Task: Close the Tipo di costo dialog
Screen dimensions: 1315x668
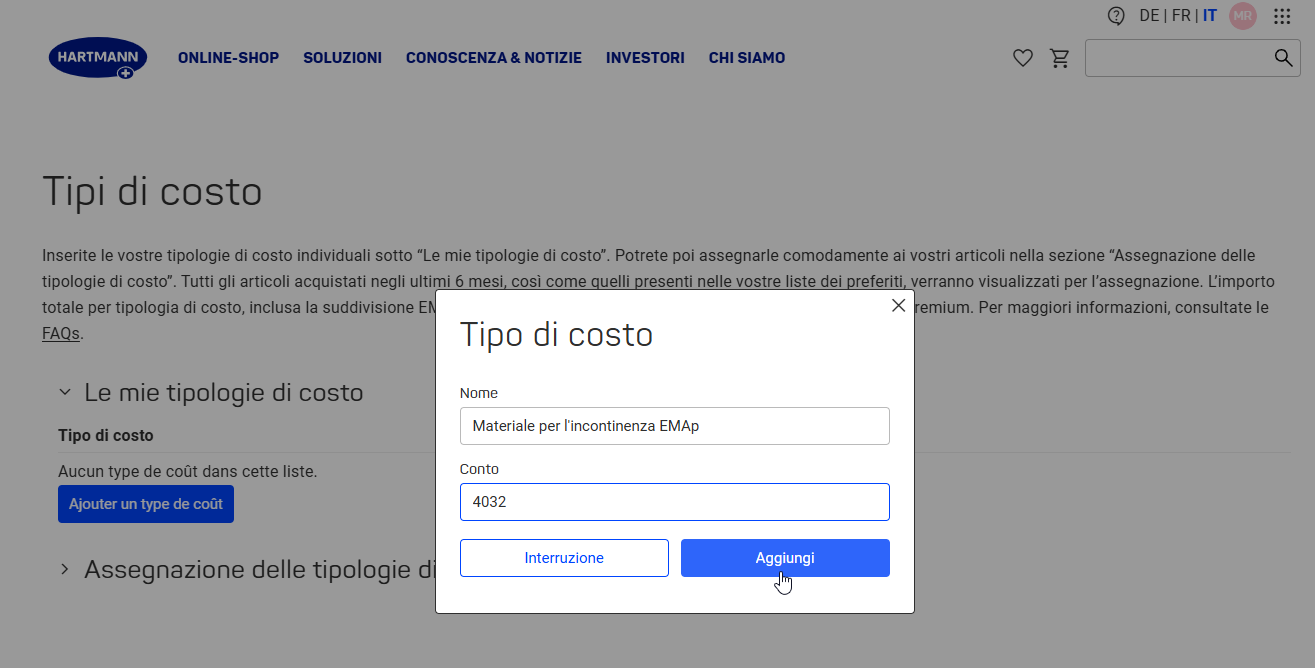Action: click(898, 306)
